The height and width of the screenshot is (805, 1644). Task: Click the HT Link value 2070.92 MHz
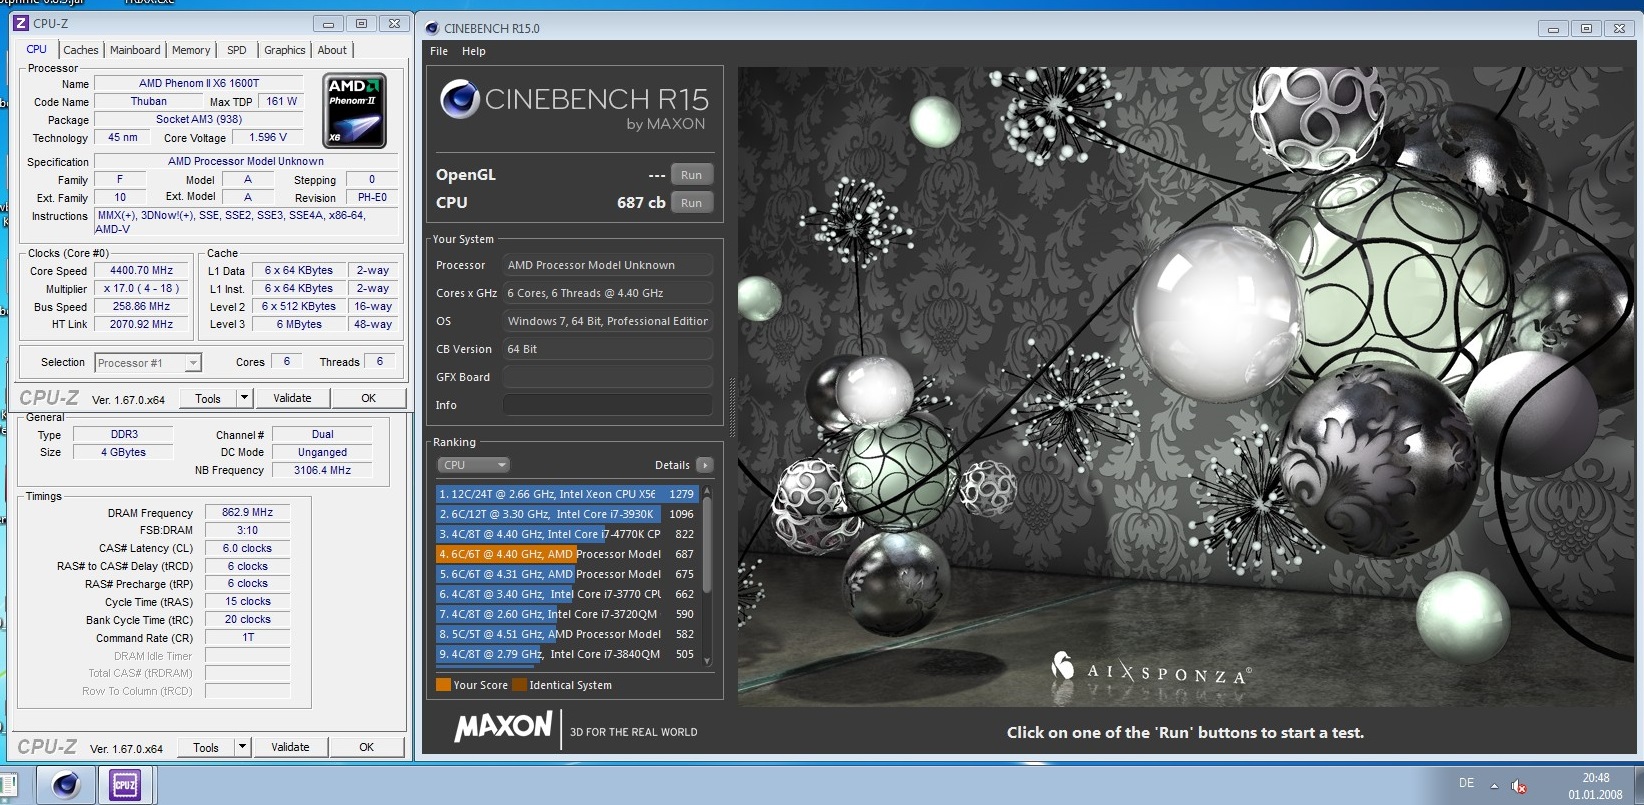tap(141, 325)
